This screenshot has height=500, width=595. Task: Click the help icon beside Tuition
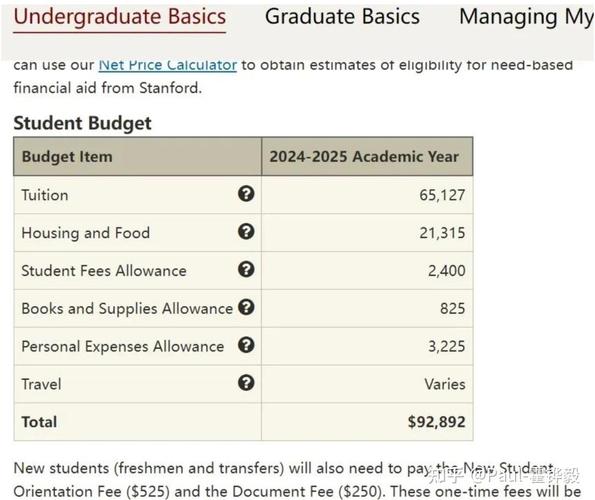pos(246,194)
